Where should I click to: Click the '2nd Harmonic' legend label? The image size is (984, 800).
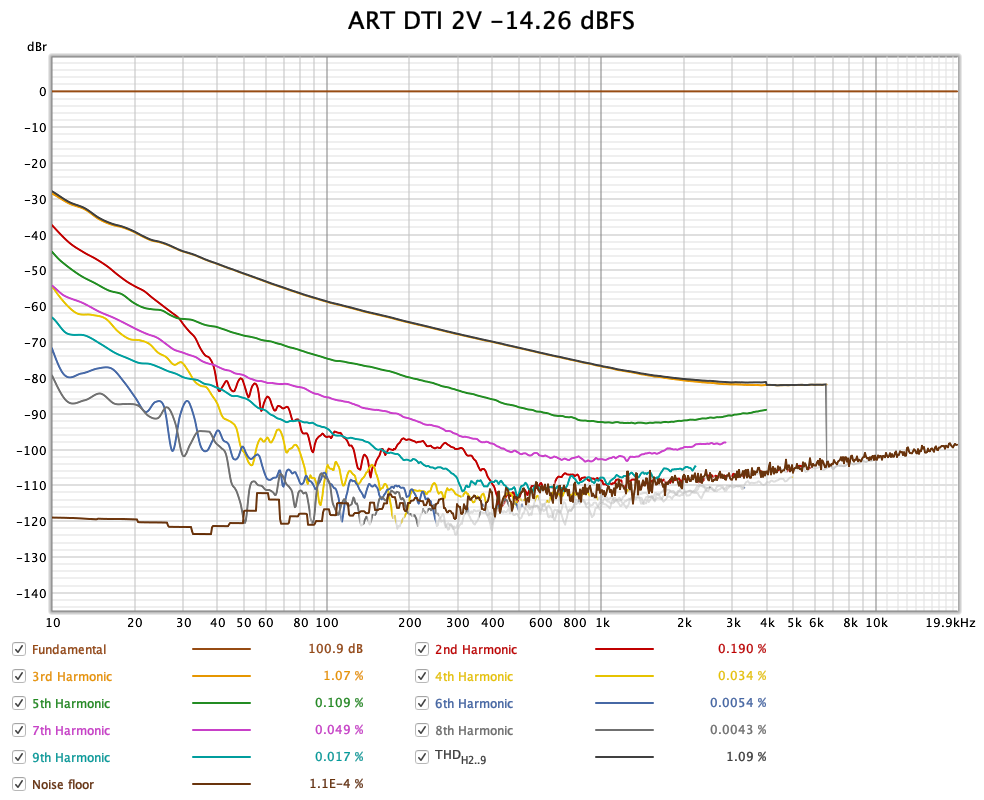pyautogui.click(x=476, y=649)
